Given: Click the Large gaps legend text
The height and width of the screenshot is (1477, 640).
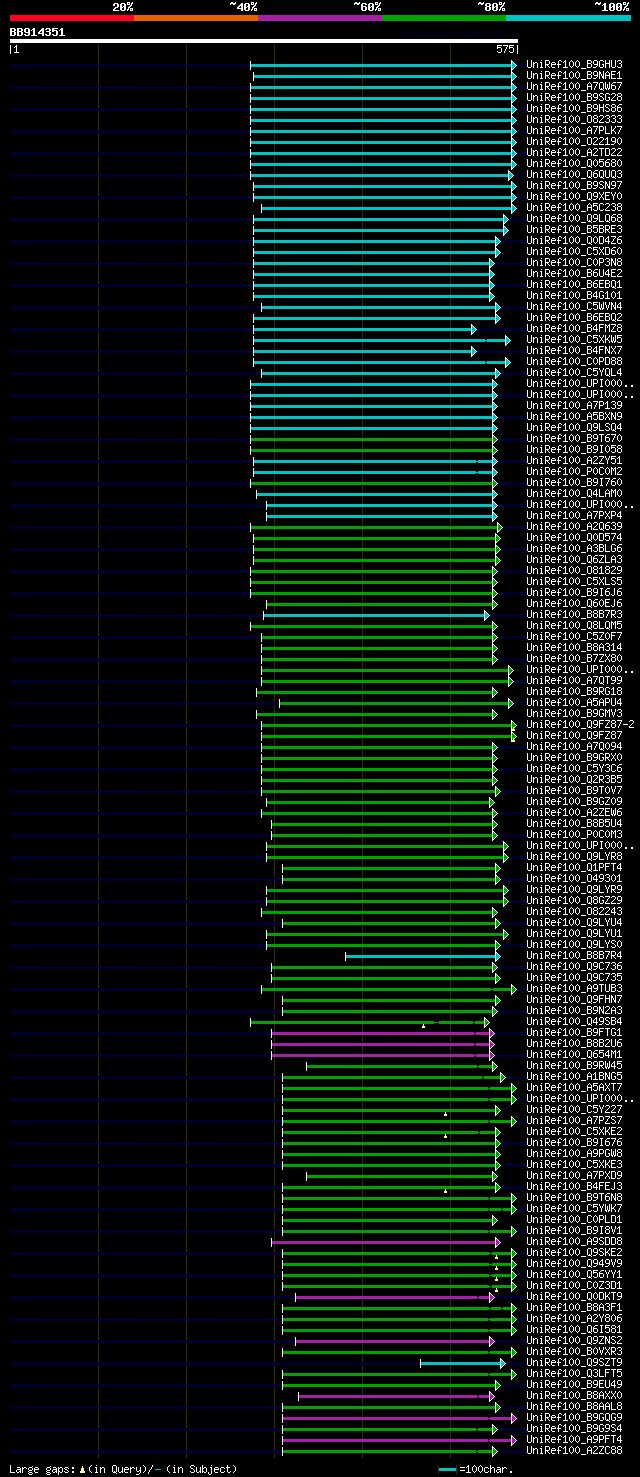Looking at the screenshot, I should click(123, 1468).
